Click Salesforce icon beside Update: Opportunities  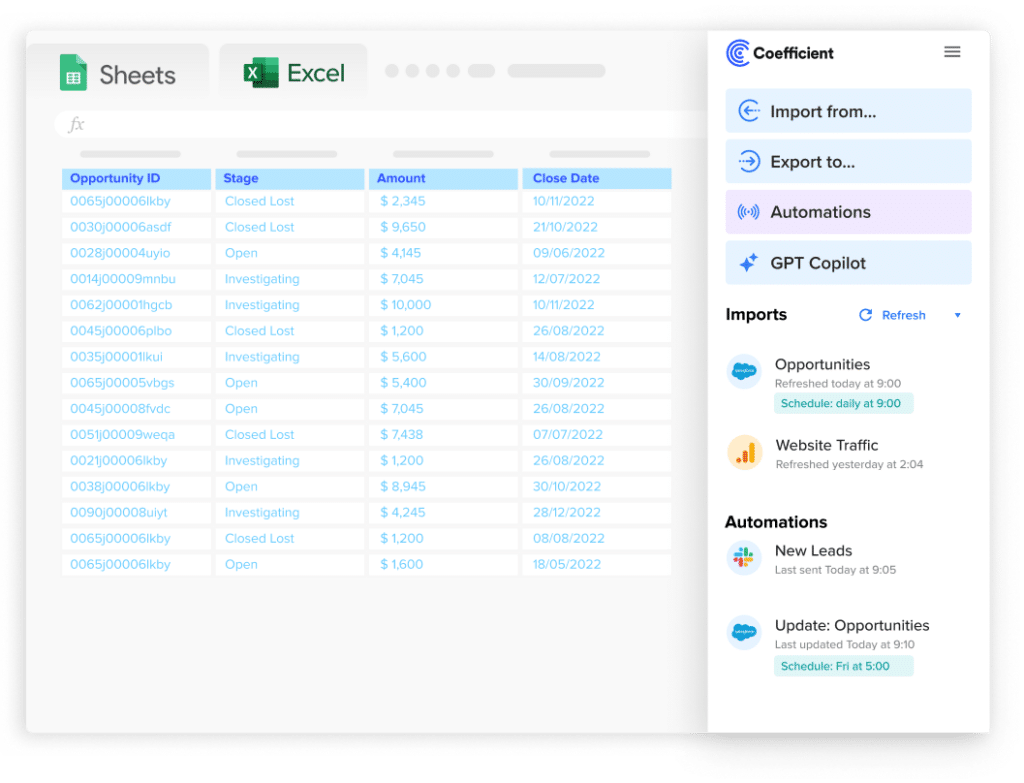pyautogui.click(x=744, y=632)
